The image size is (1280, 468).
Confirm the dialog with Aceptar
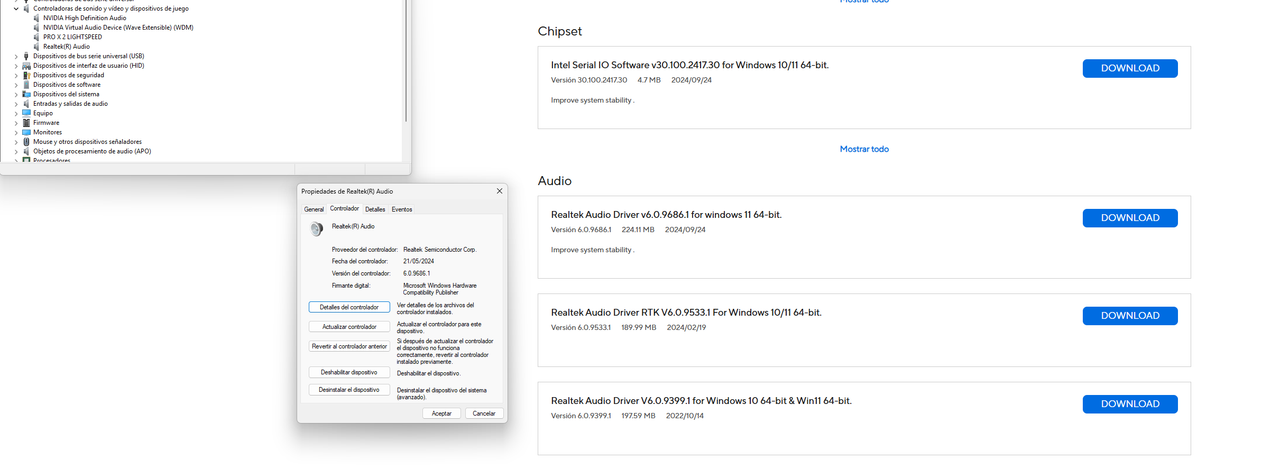tap(441, 413)
